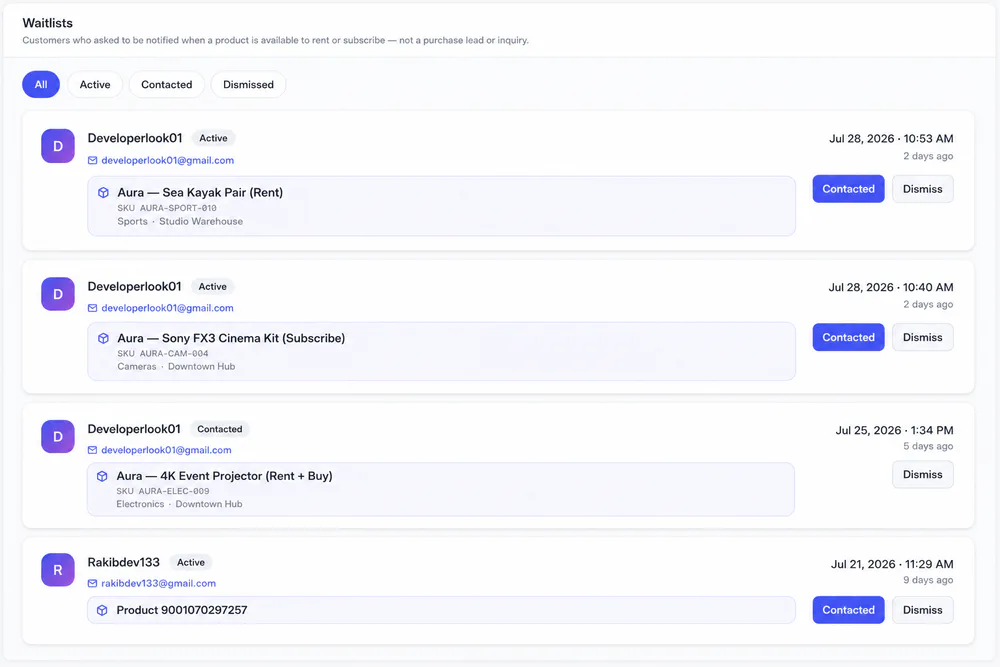The image size is (1000, 667).
Task: Click the Sports · Studio Warehouse line
Action: tap(180, 221)
